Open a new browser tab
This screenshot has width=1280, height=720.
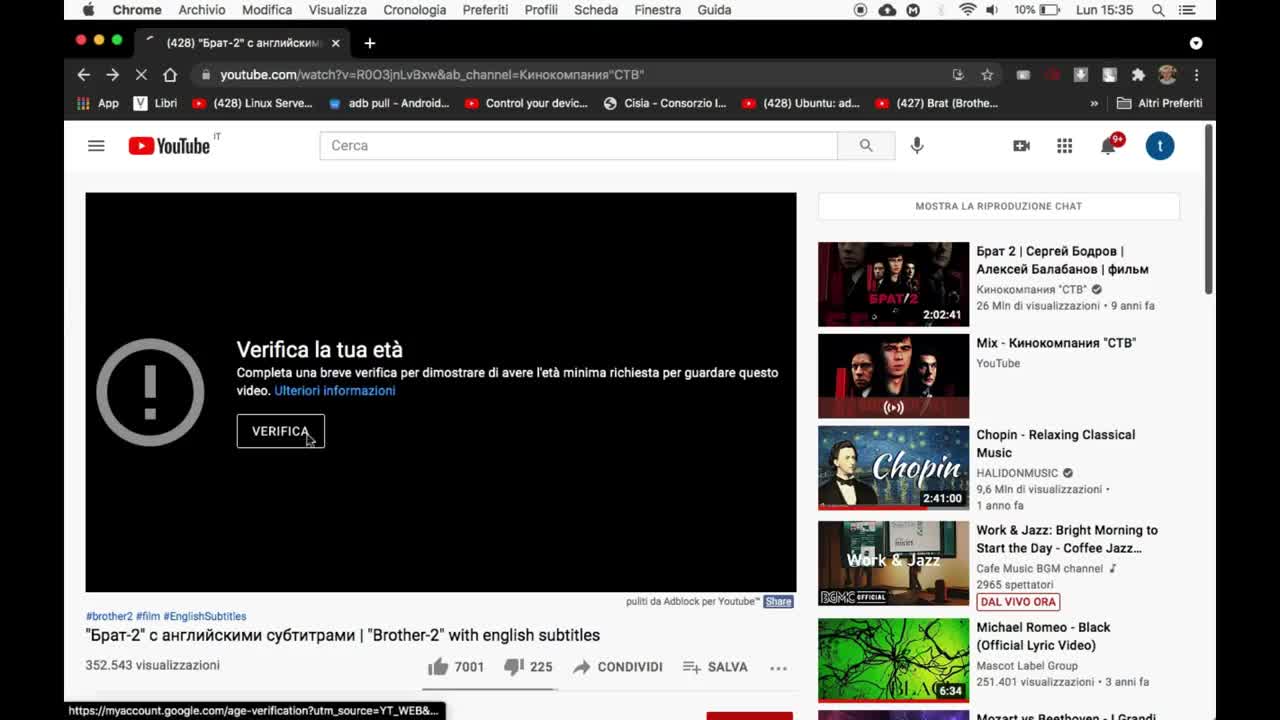pyautogui.click(x=370, y=43)
